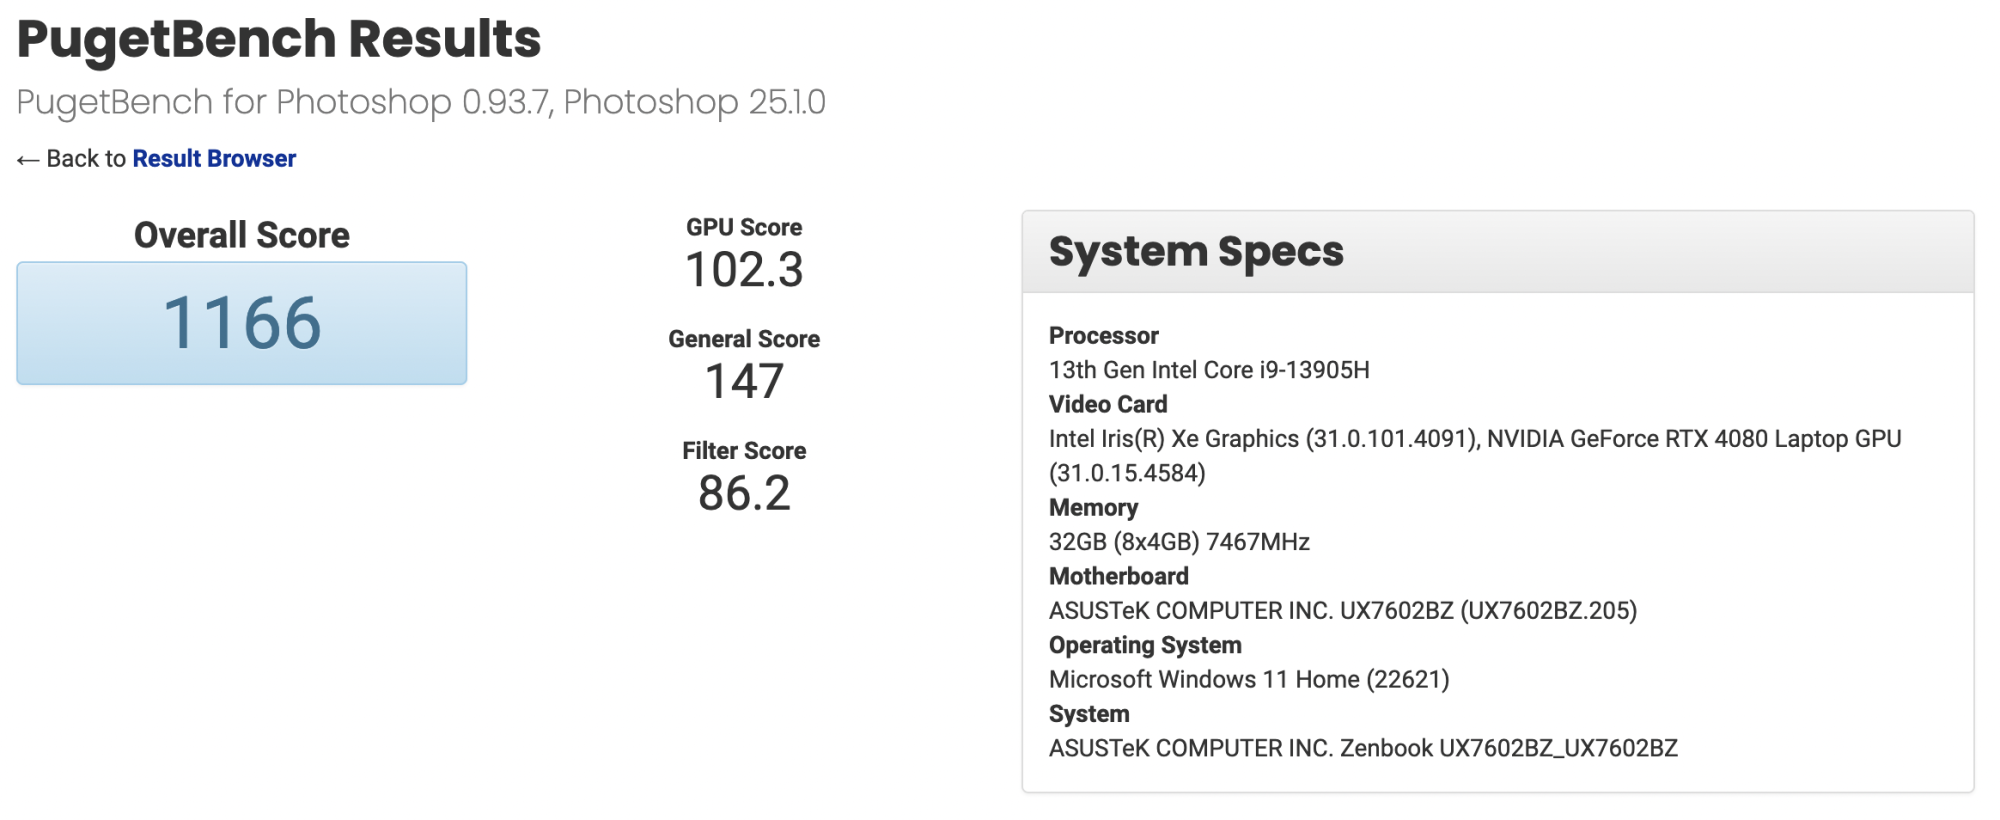Click the Motherboard label
Viewport: 2000px width, 820px height.
pyautogui.click(x=1119, y=576)
